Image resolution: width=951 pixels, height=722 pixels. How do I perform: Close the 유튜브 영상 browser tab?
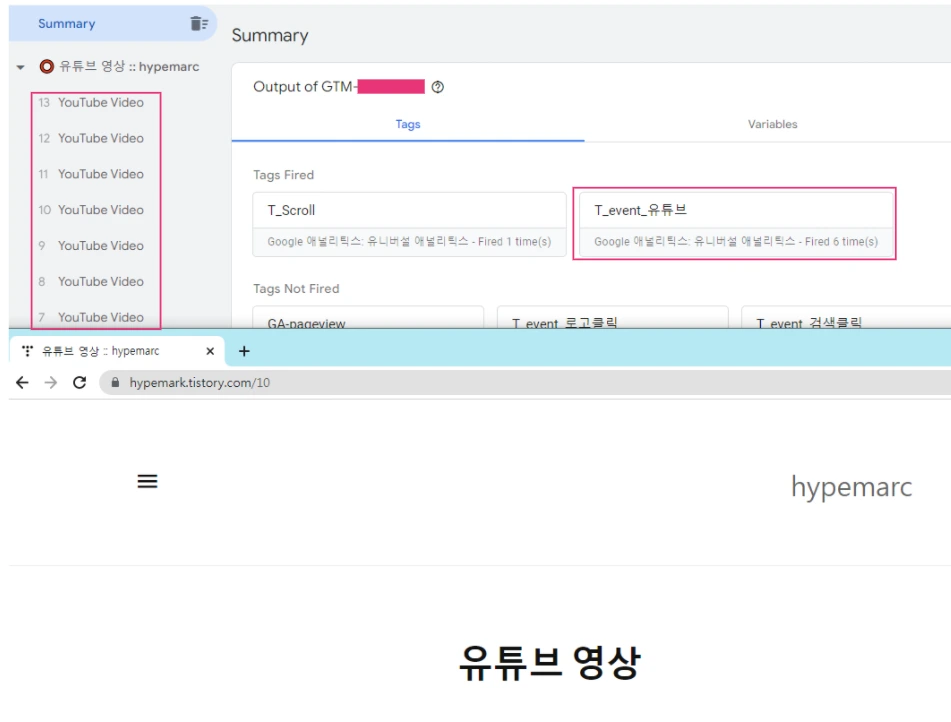click(x=210, y=351)
